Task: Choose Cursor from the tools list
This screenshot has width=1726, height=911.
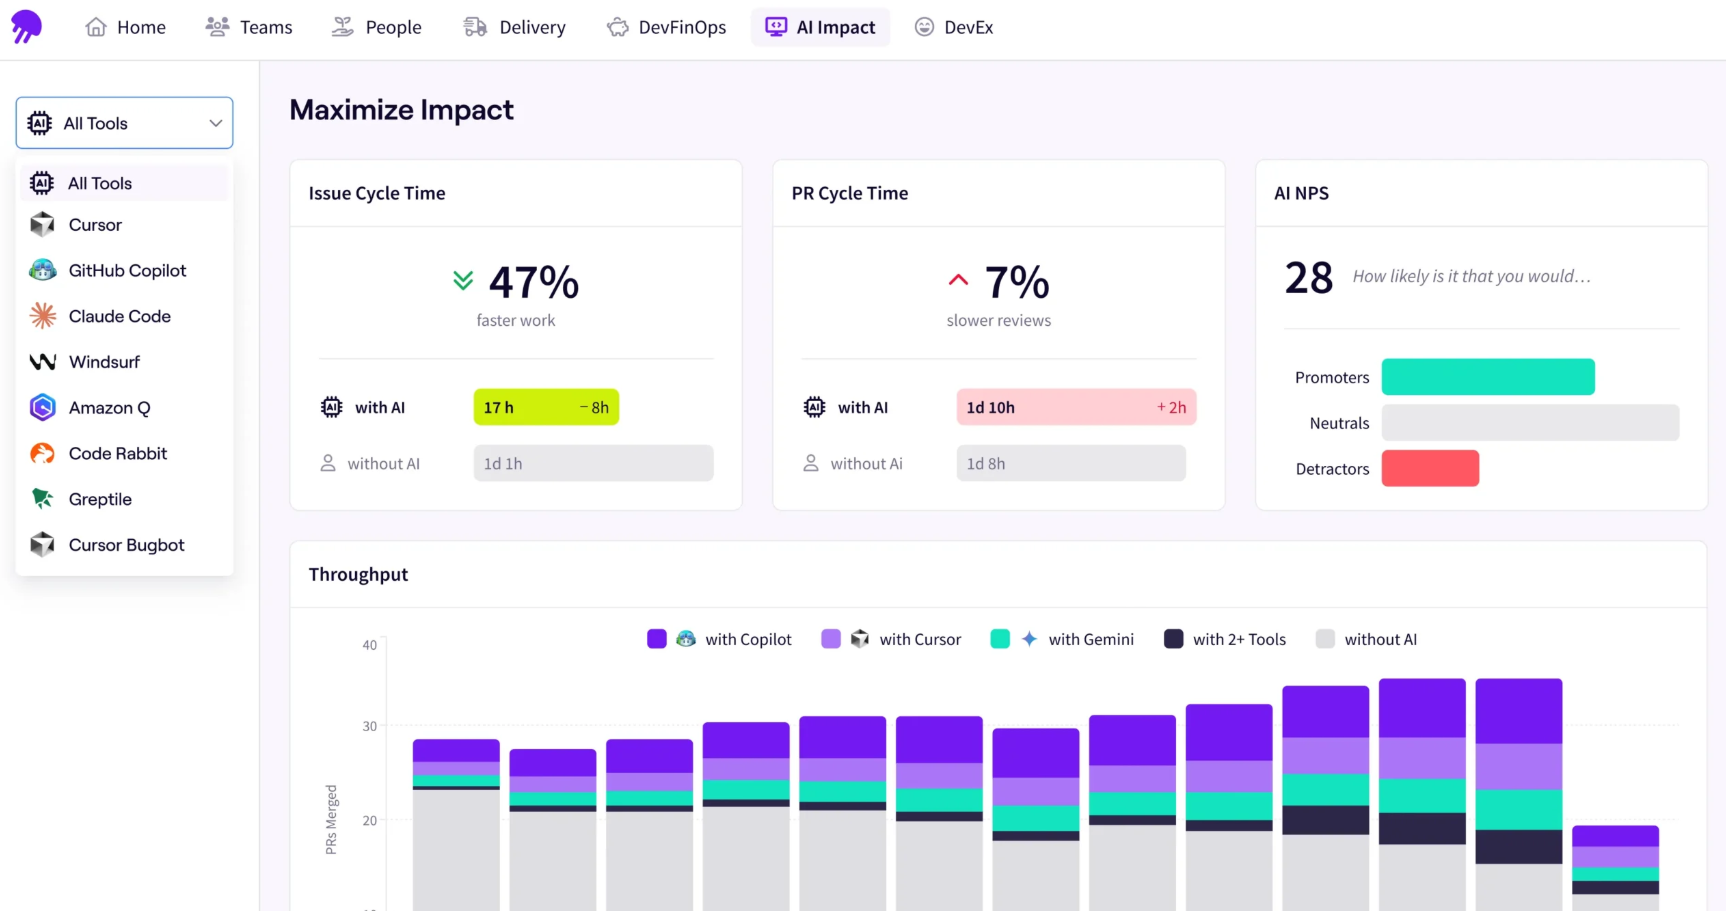Action: (x=124, y=225)
